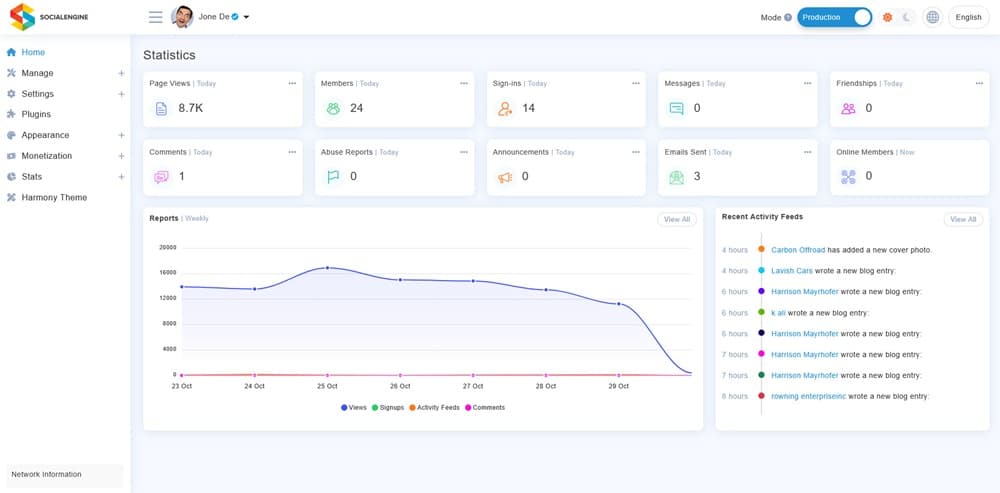Open the Jone De user dropdown
Viewport: 1000px width, 493px height.
point(246,17)
